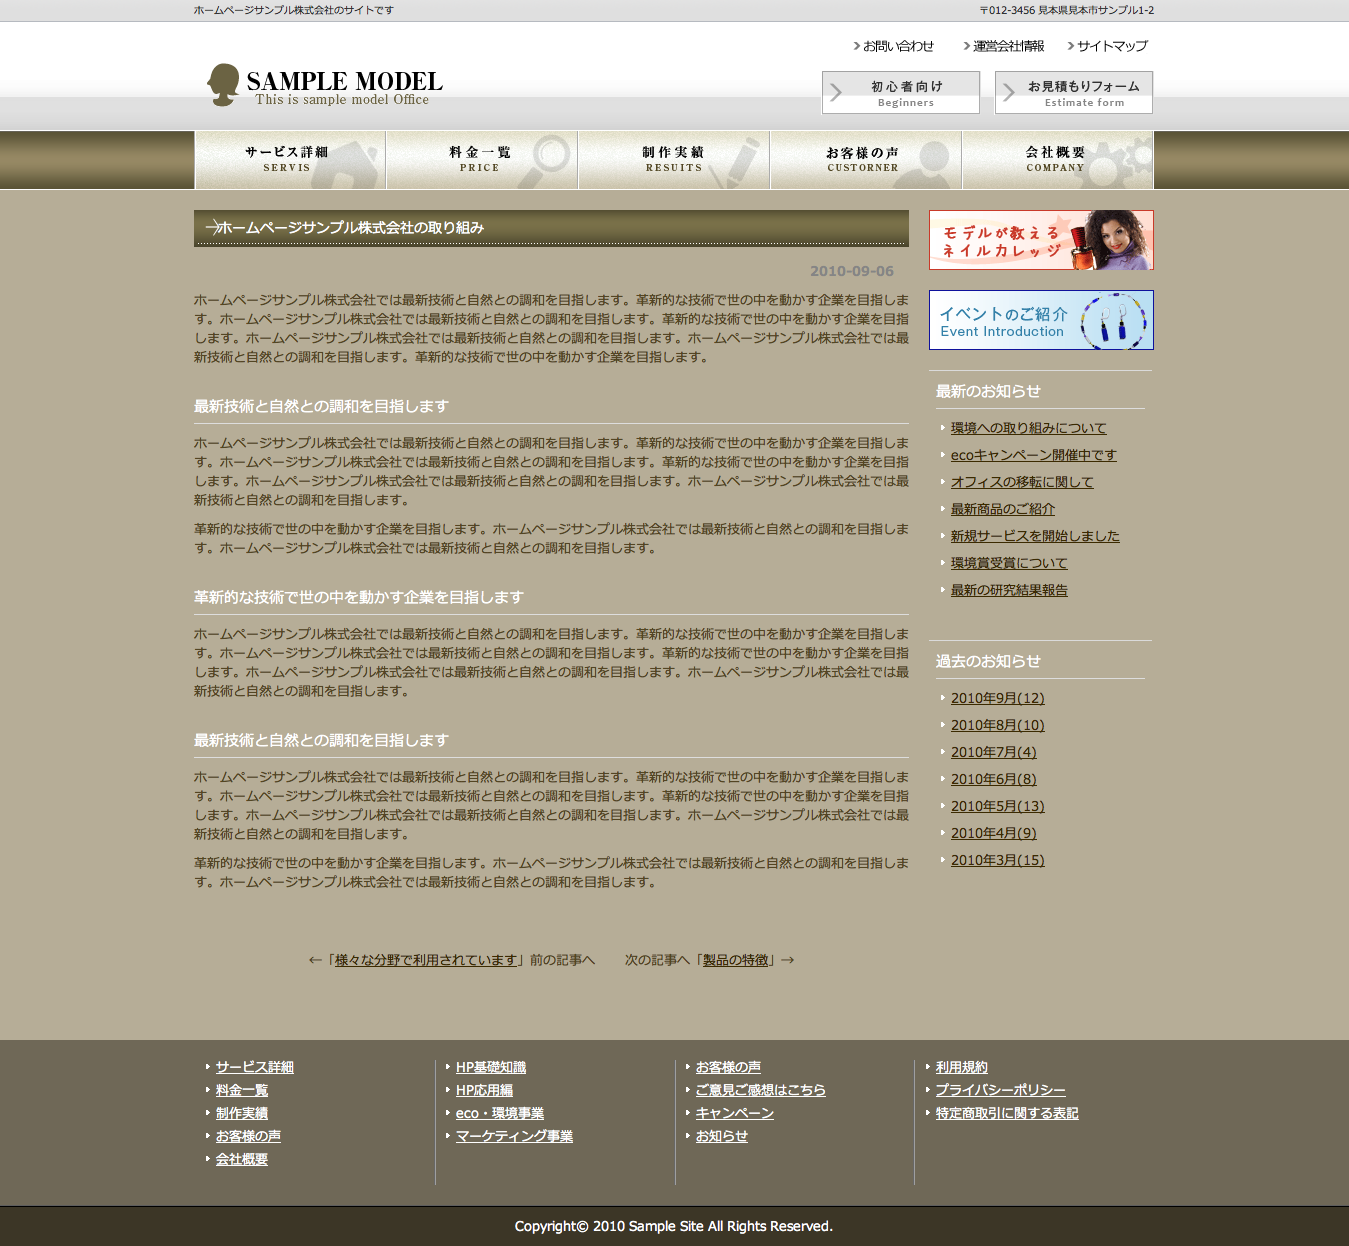Click the SAMPLE MODEL head silhouette logo
The height and width of the screenshot is (1246, 1349).
point(223,85)
